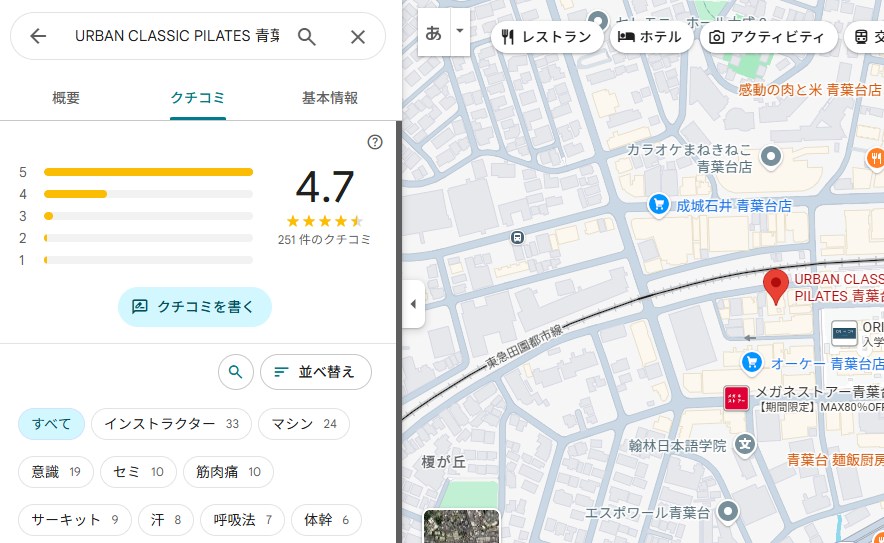Viewport: 884px width, 543px height.
Task: Search within reviews using magnifier button
Action: [x=235, y=372]
